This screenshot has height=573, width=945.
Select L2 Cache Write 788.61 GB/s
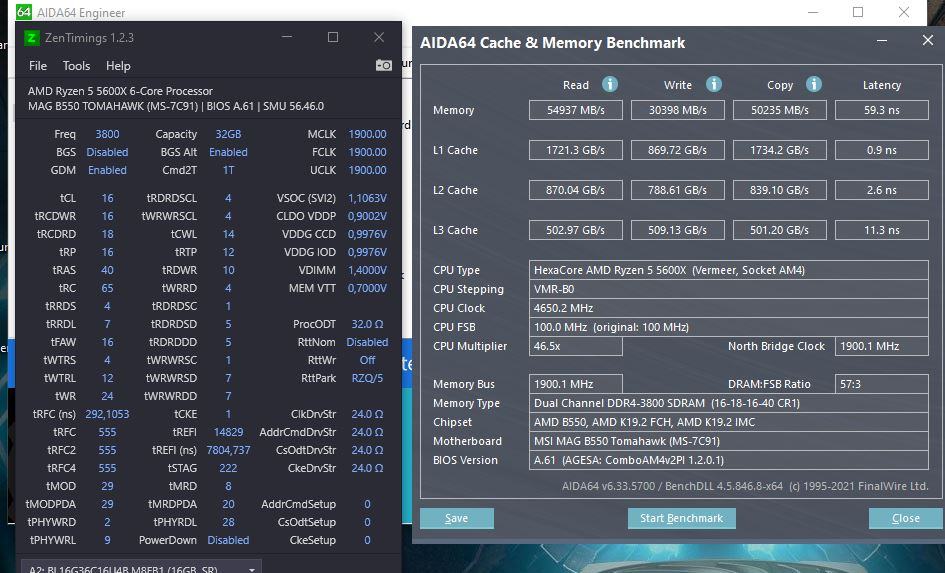677,190
